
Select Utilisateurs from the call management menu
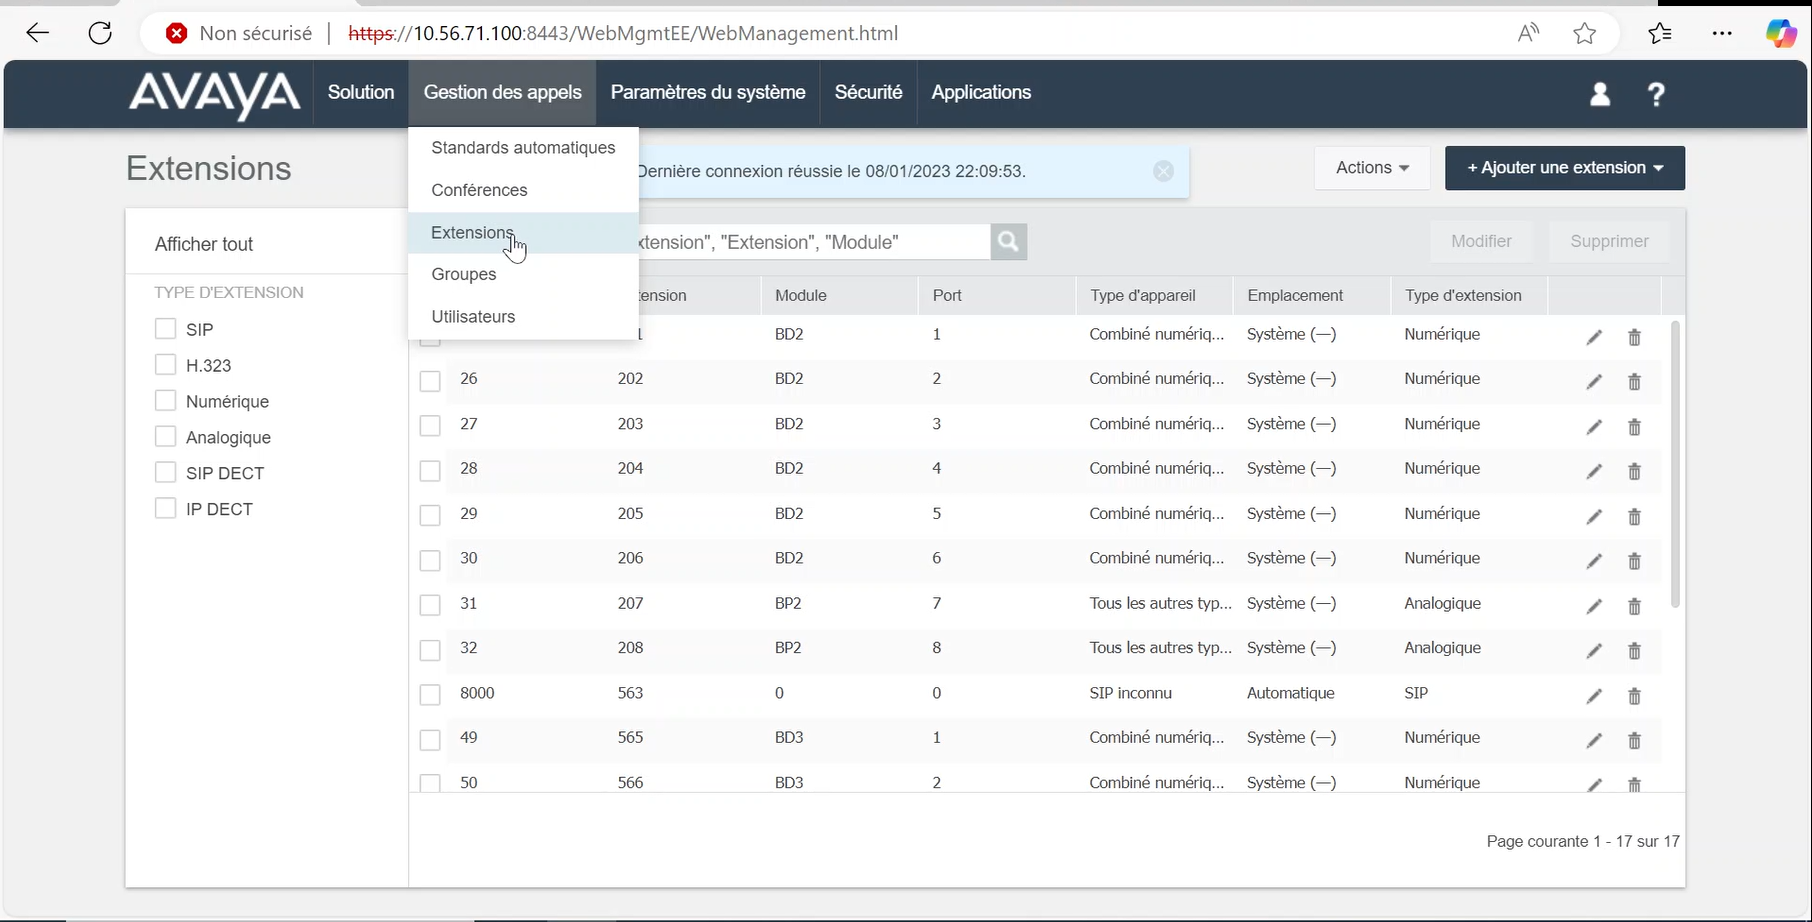click(473, 317)
